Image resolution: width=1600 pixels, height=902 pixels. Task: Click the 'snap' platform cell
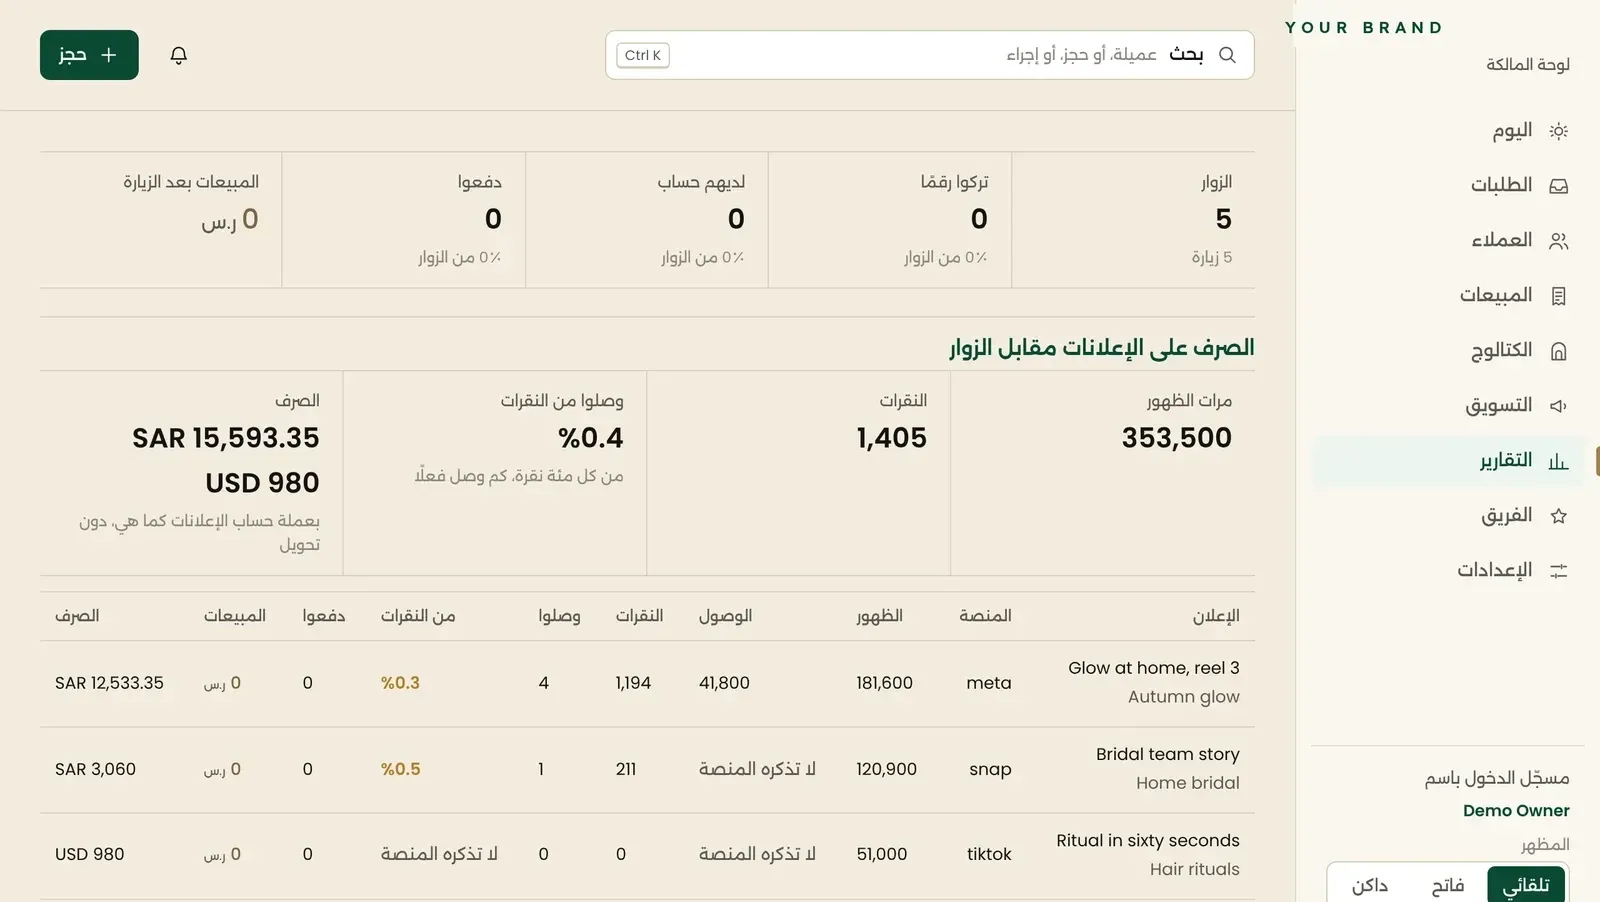coord(990,769)
